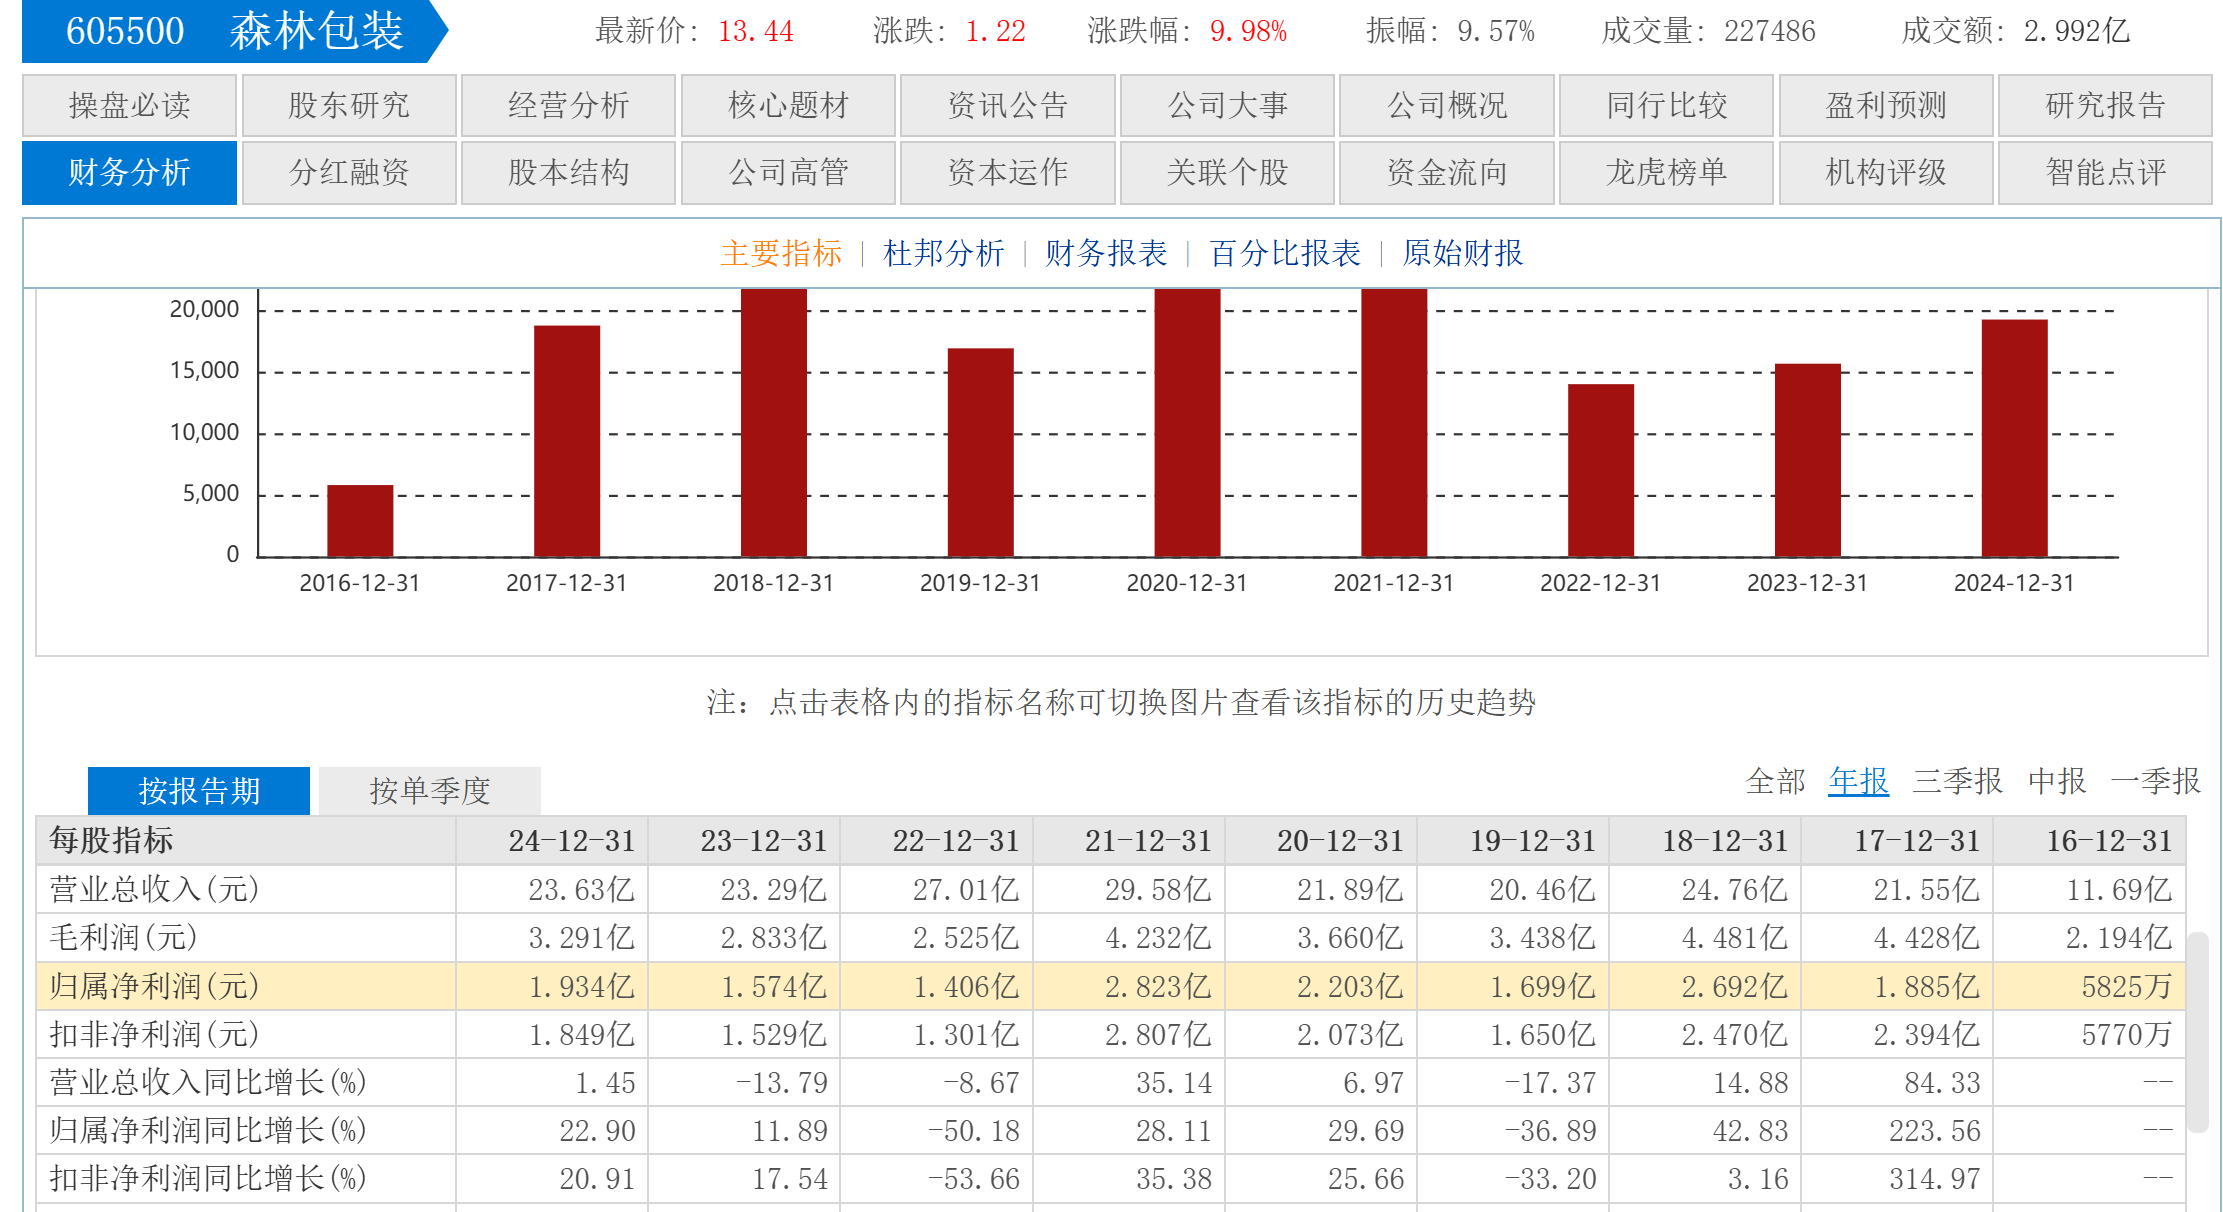The height and width of the screenshot is (1212, 2223).
Task: Select the 财务分析 tab
Action: [129, 172]
